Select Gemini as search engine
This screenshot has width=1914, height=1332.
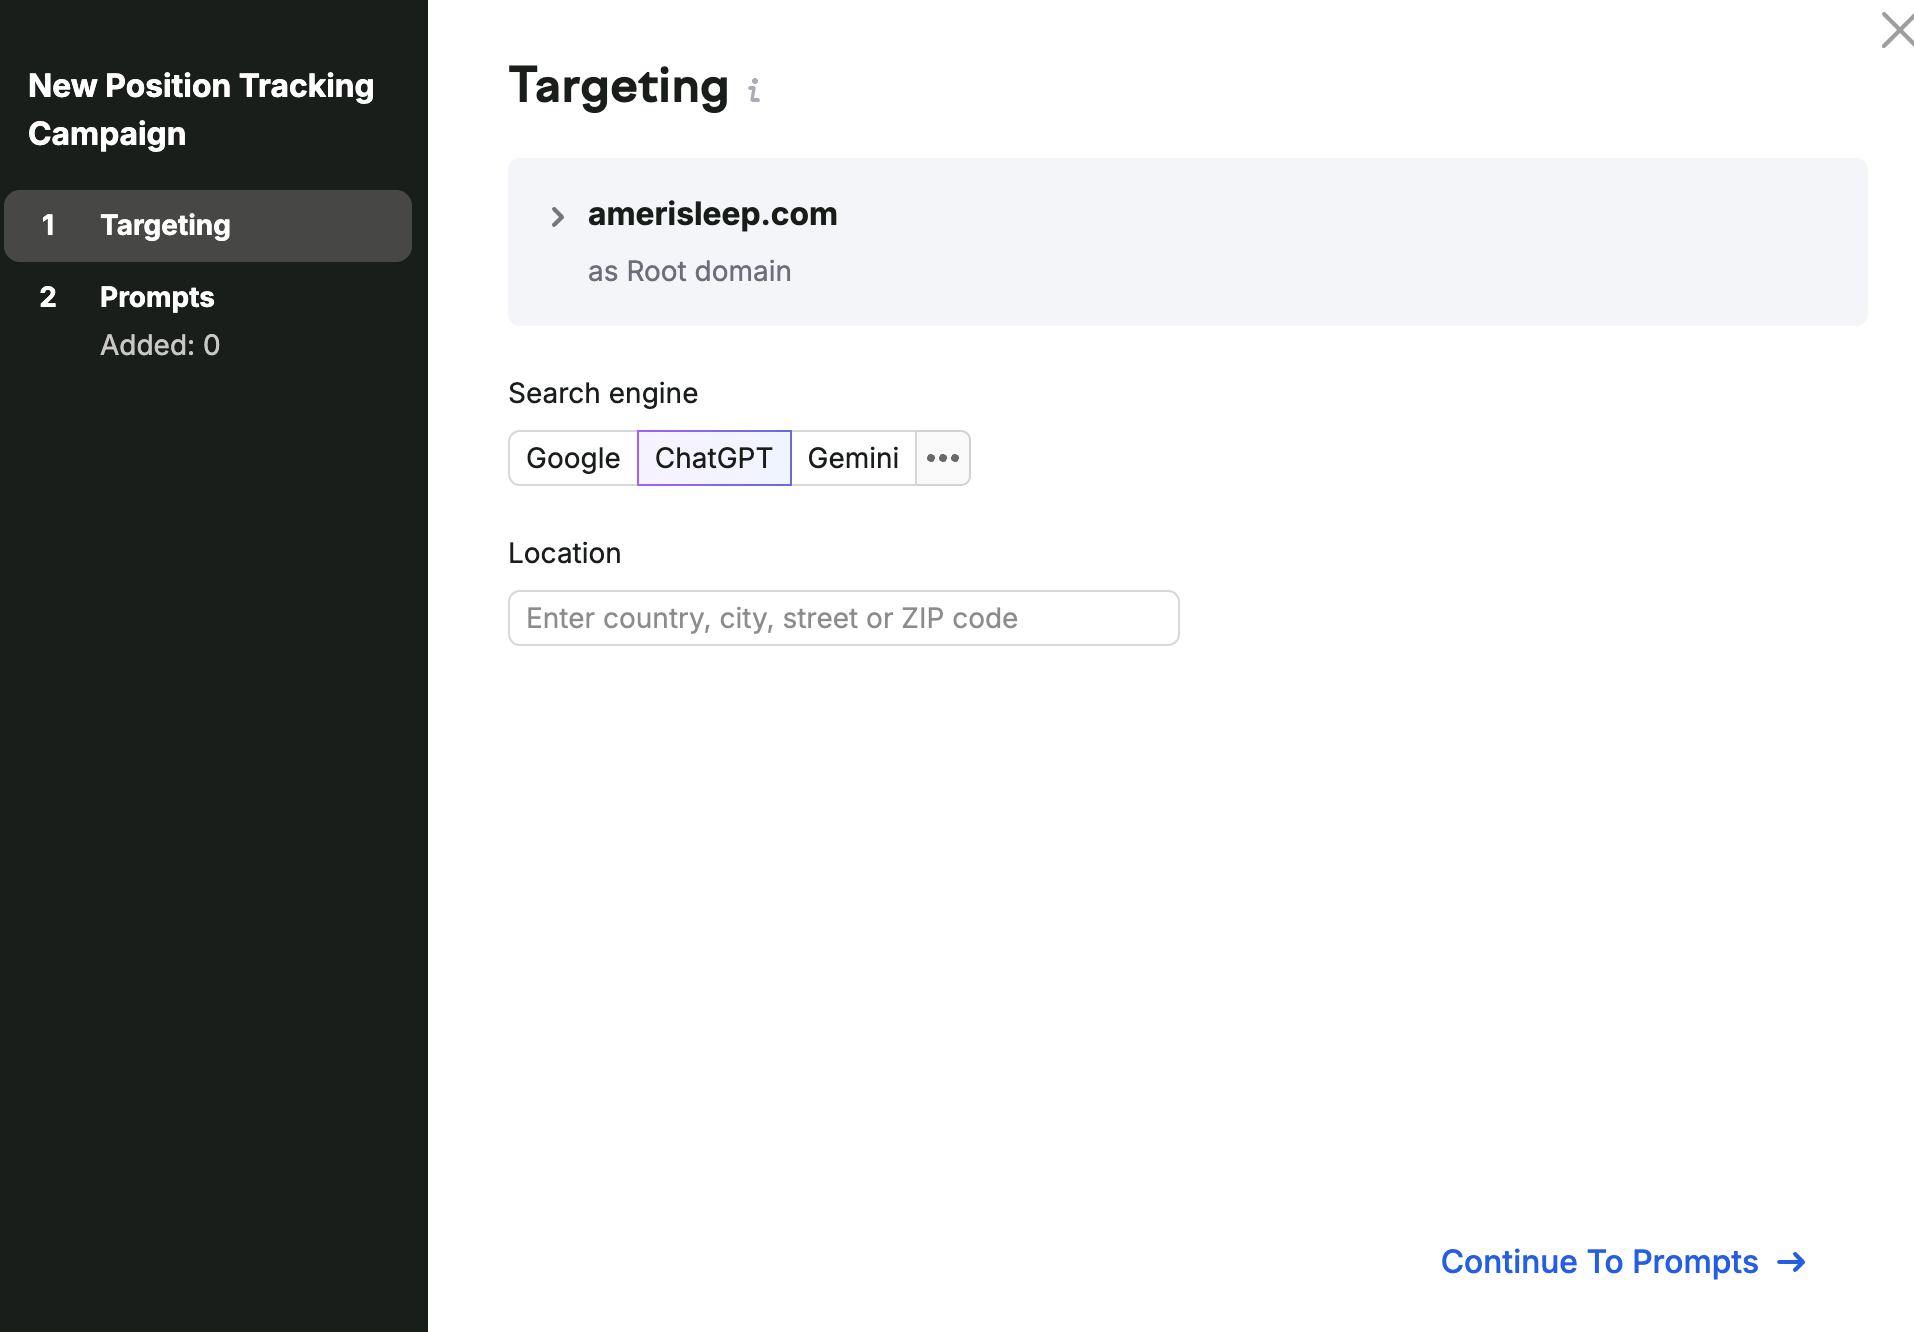(853, 458)
